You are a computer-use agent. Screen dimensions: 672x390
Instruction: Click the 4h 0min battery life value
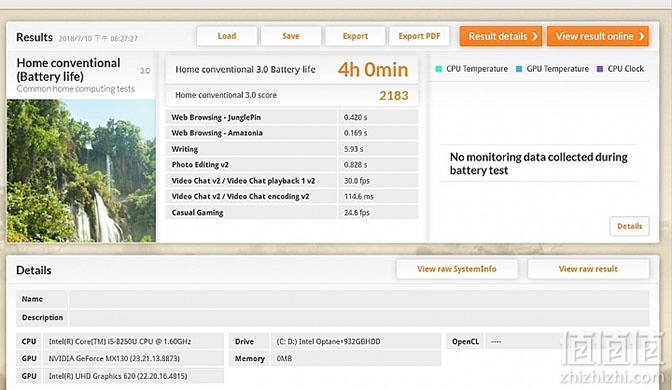[x=373, y=69]
